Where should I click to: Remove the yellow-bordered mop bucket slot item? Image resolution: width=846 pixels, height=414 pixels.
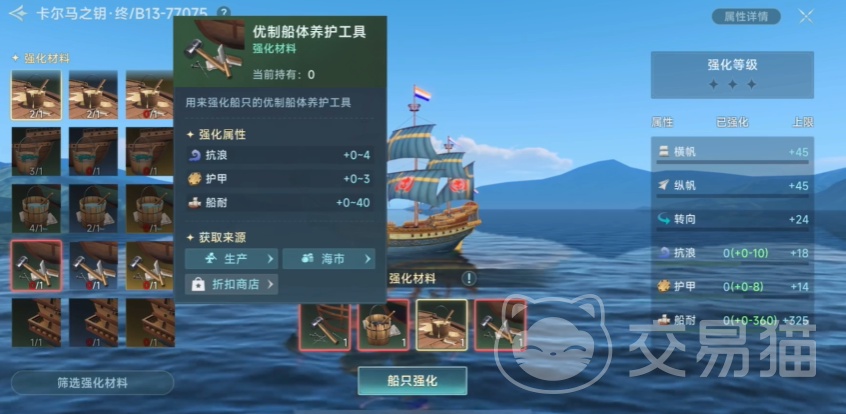(x=441, y=325)
